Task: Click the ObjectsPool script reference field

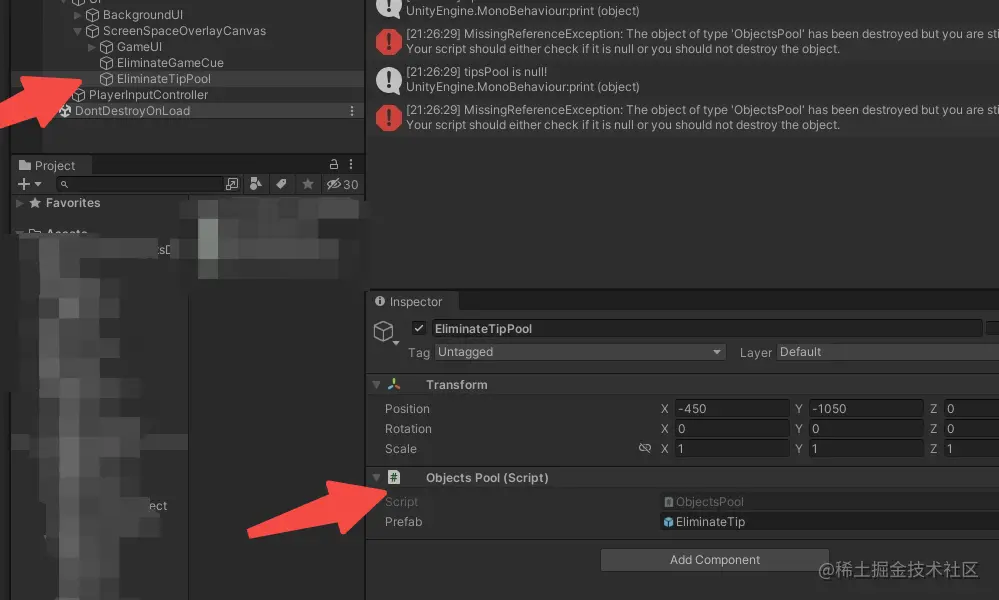Action: tap(830, 502)
